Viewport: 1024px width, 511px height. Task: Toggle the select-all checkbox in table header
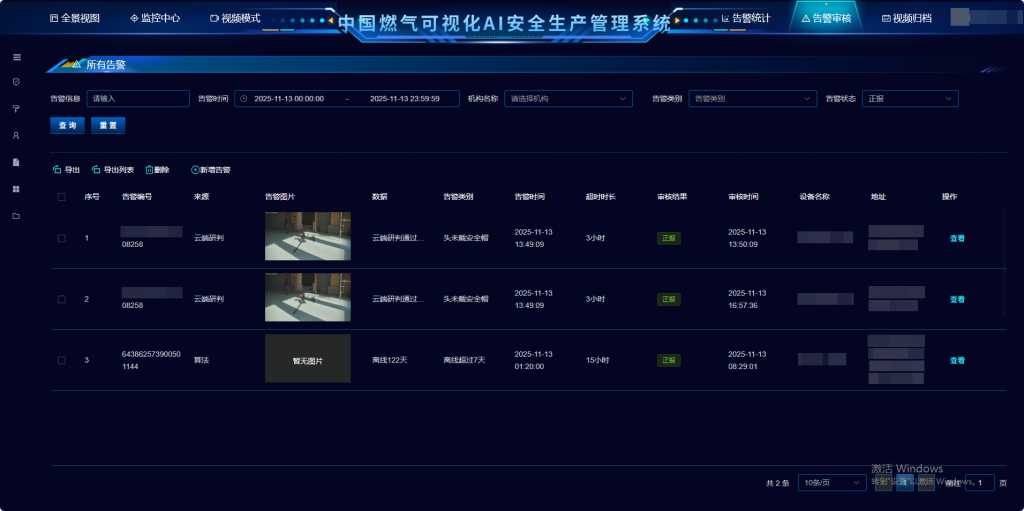pyautogui.click(x=61, y=197)
